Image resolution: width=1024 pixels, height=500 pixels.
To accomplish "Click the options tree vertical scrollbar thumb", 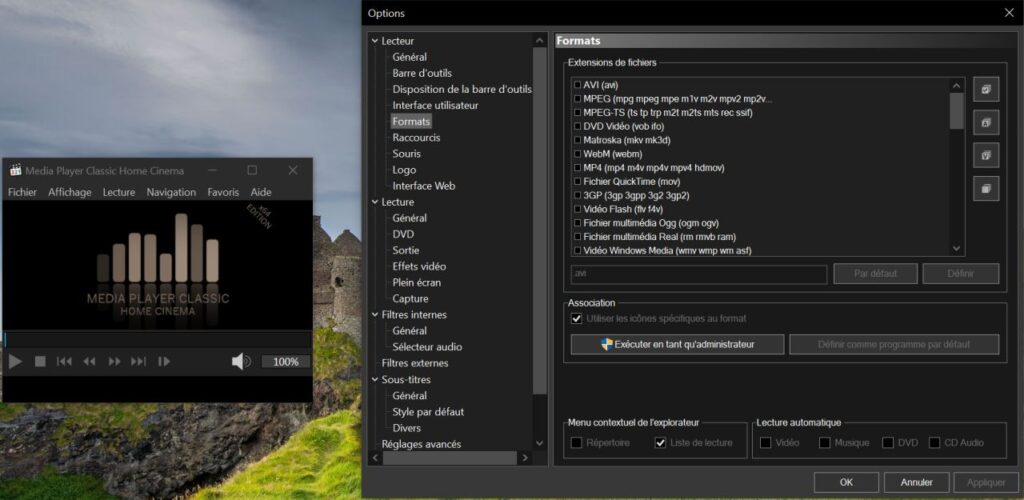I will (x=539, y=221).
